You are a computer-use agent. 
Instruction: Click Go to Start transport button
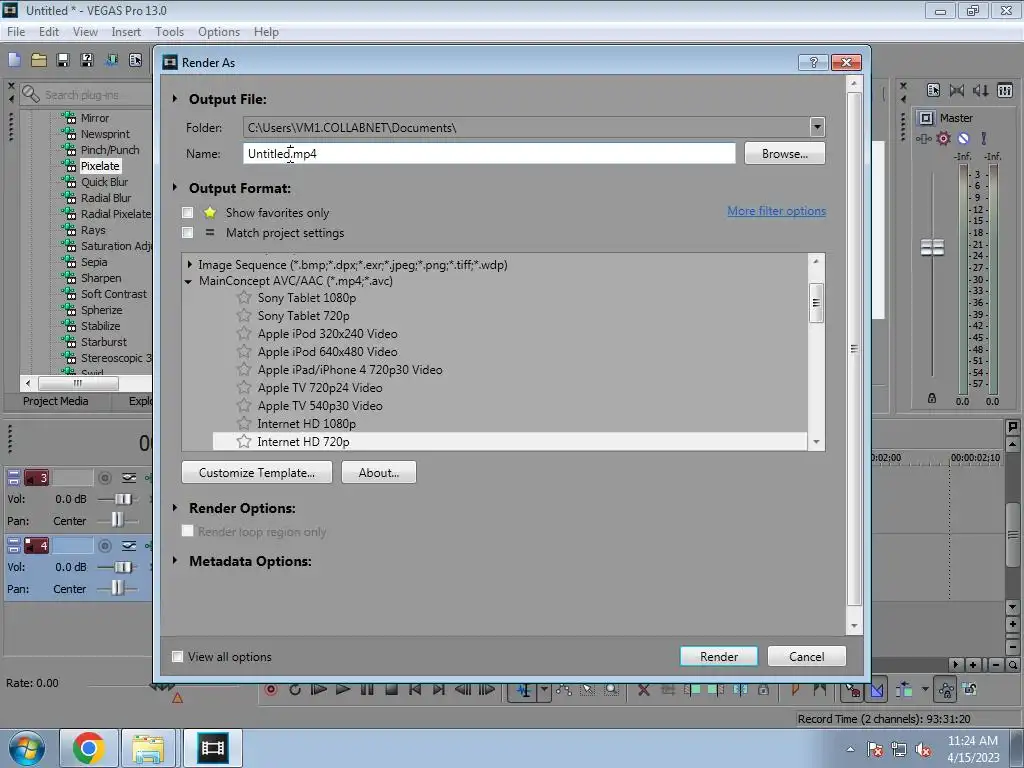point(415,690)
